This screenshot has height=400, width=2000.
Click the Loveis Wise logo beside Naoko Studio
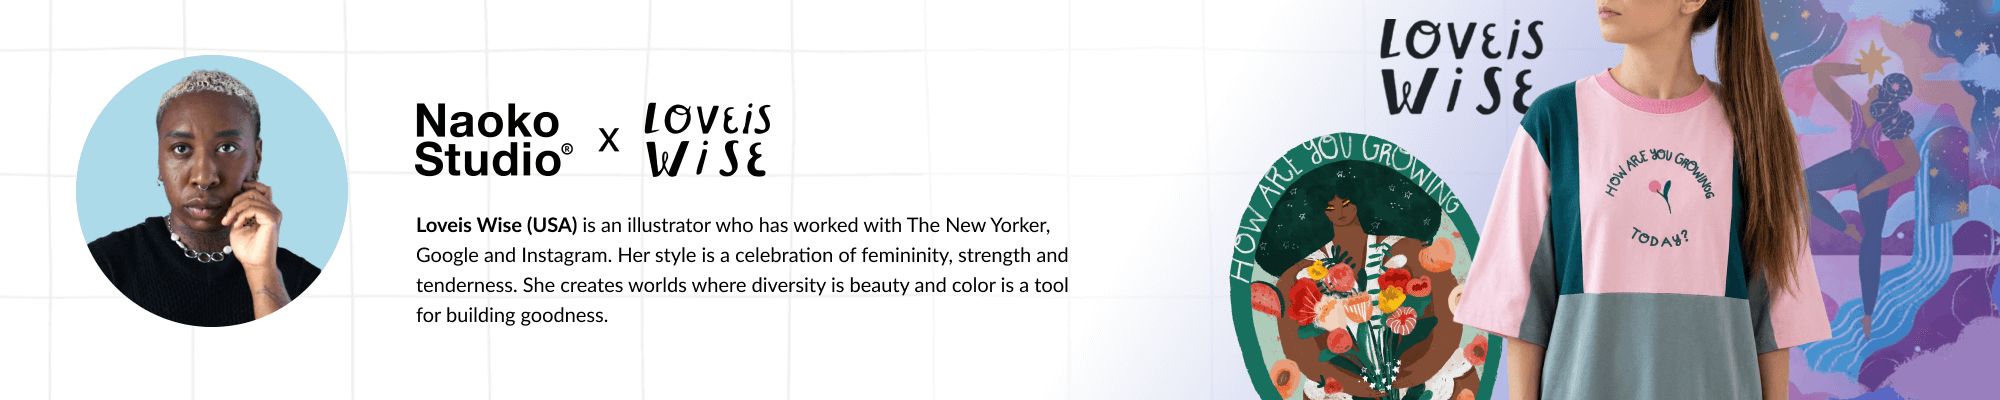coord(707,140)
